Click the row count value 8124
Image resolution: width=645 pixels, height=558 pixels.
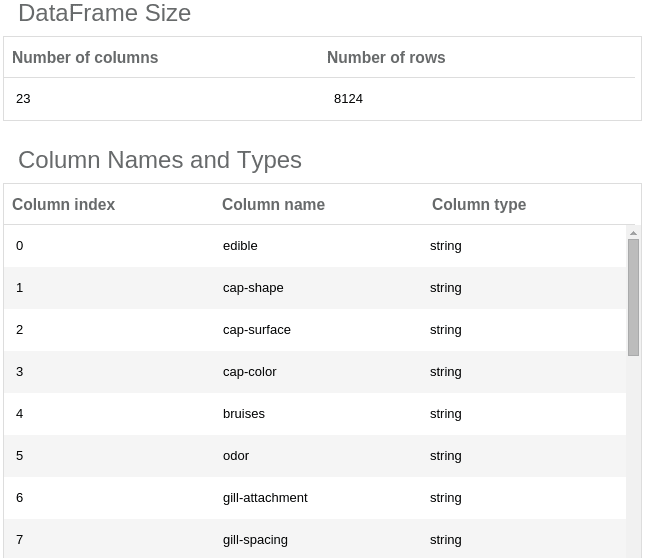(348, 99)
